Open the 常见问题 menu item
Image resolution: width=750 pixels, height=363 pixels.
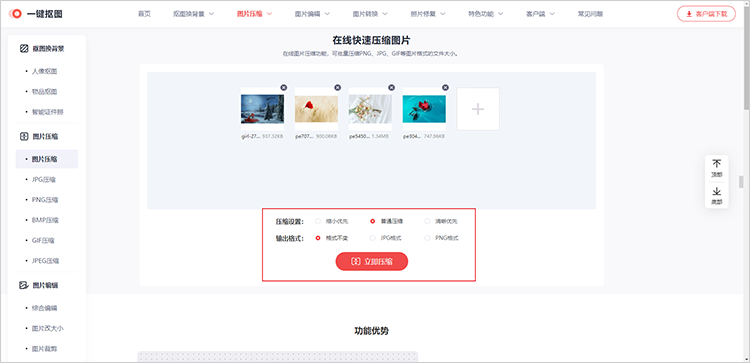pos(590,14)
